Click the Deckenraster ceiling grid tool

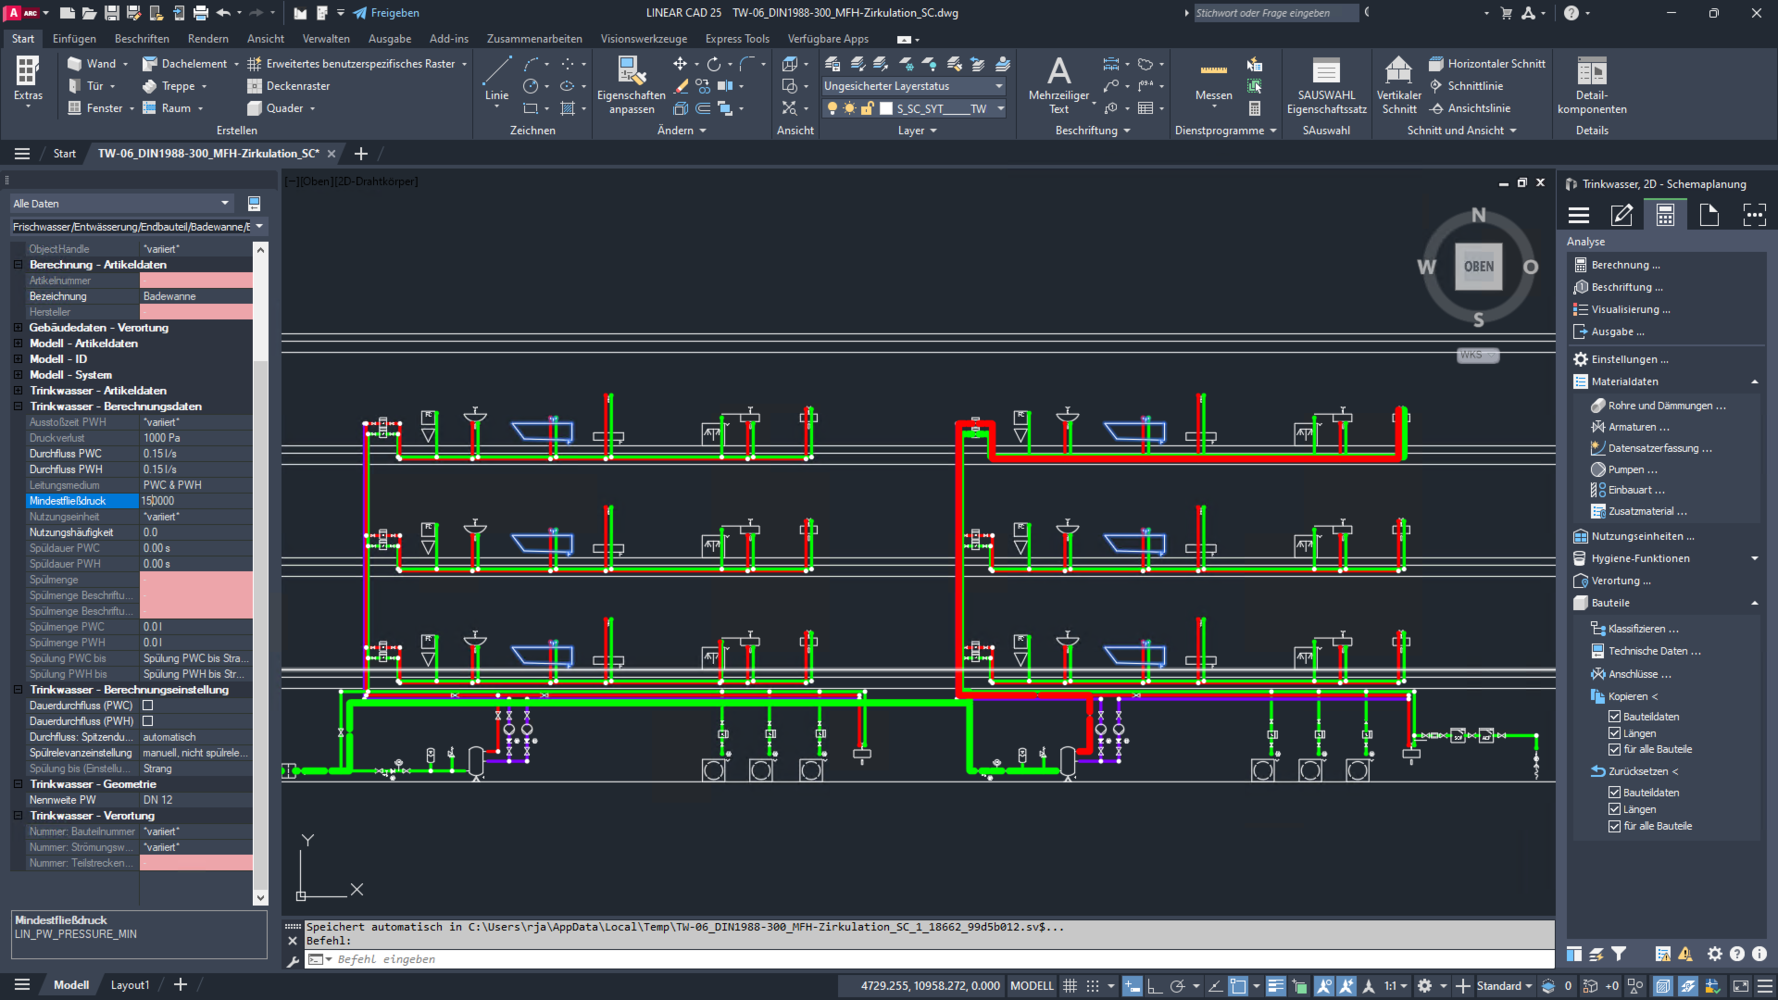tap(288, 86)
